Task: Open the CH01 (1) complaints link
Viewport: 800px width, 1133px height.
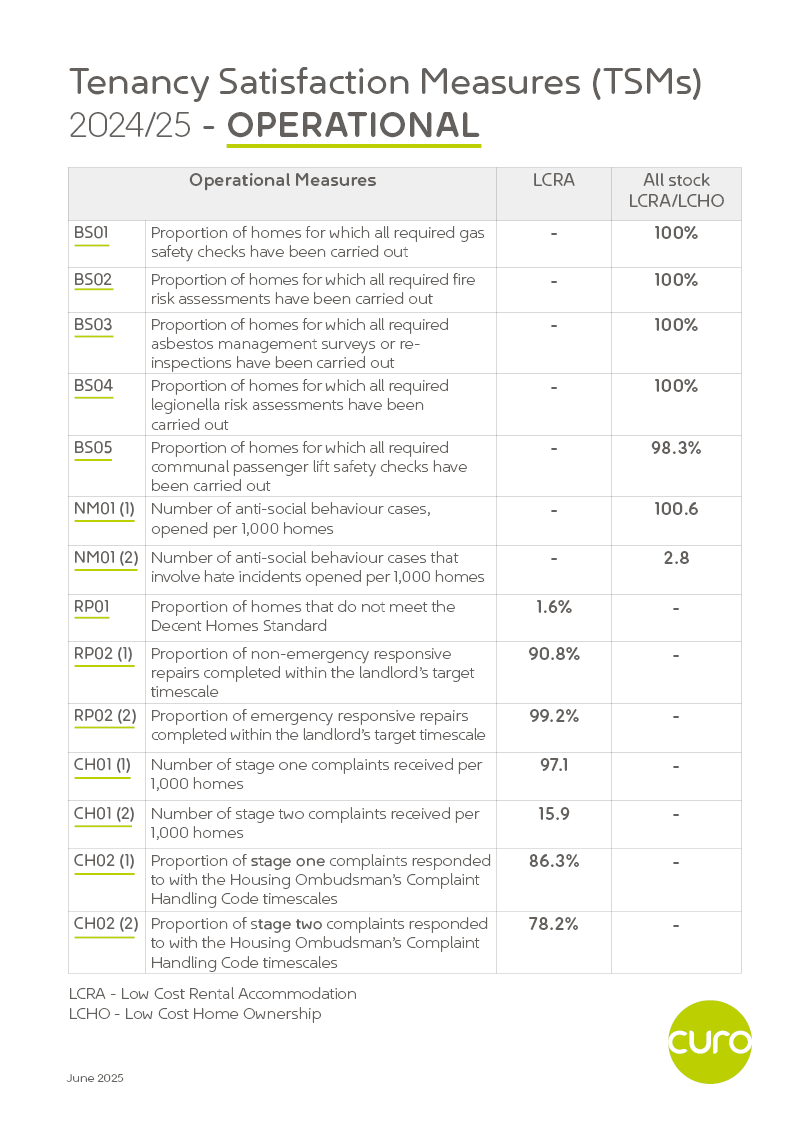Action: coord(102,765)
